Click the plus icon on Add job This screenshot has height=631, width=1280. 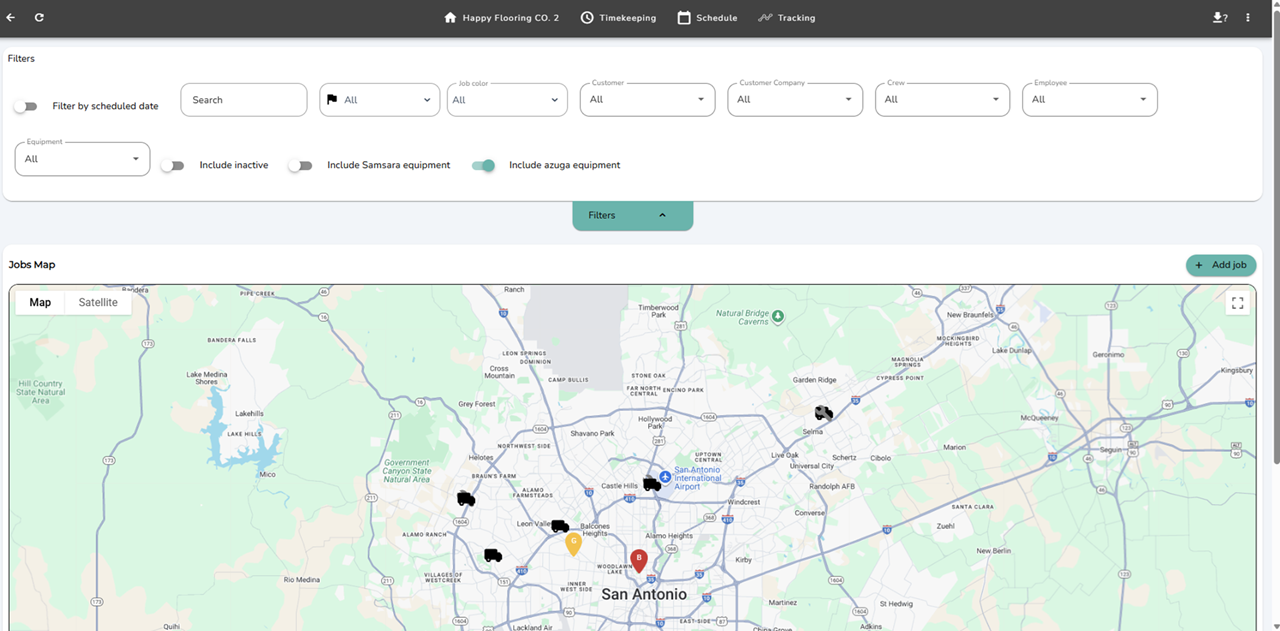tap(1199, 265)
